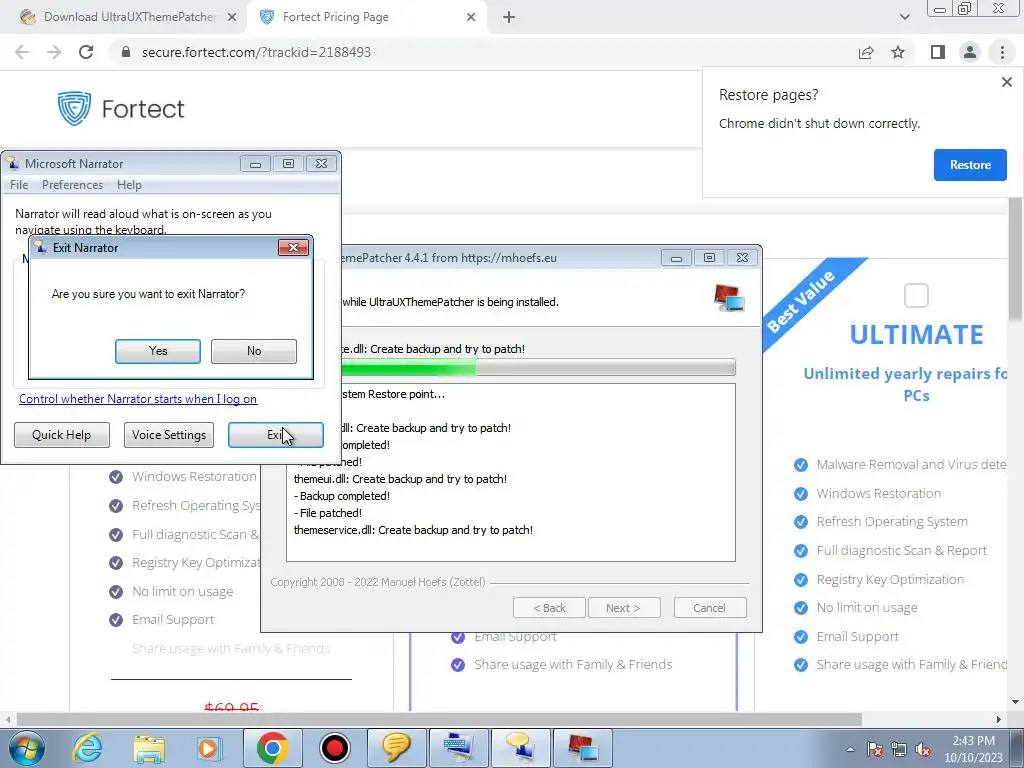Click the share page icon in address bar
This screenshot has height=768, width=1024.
[866, 52]
